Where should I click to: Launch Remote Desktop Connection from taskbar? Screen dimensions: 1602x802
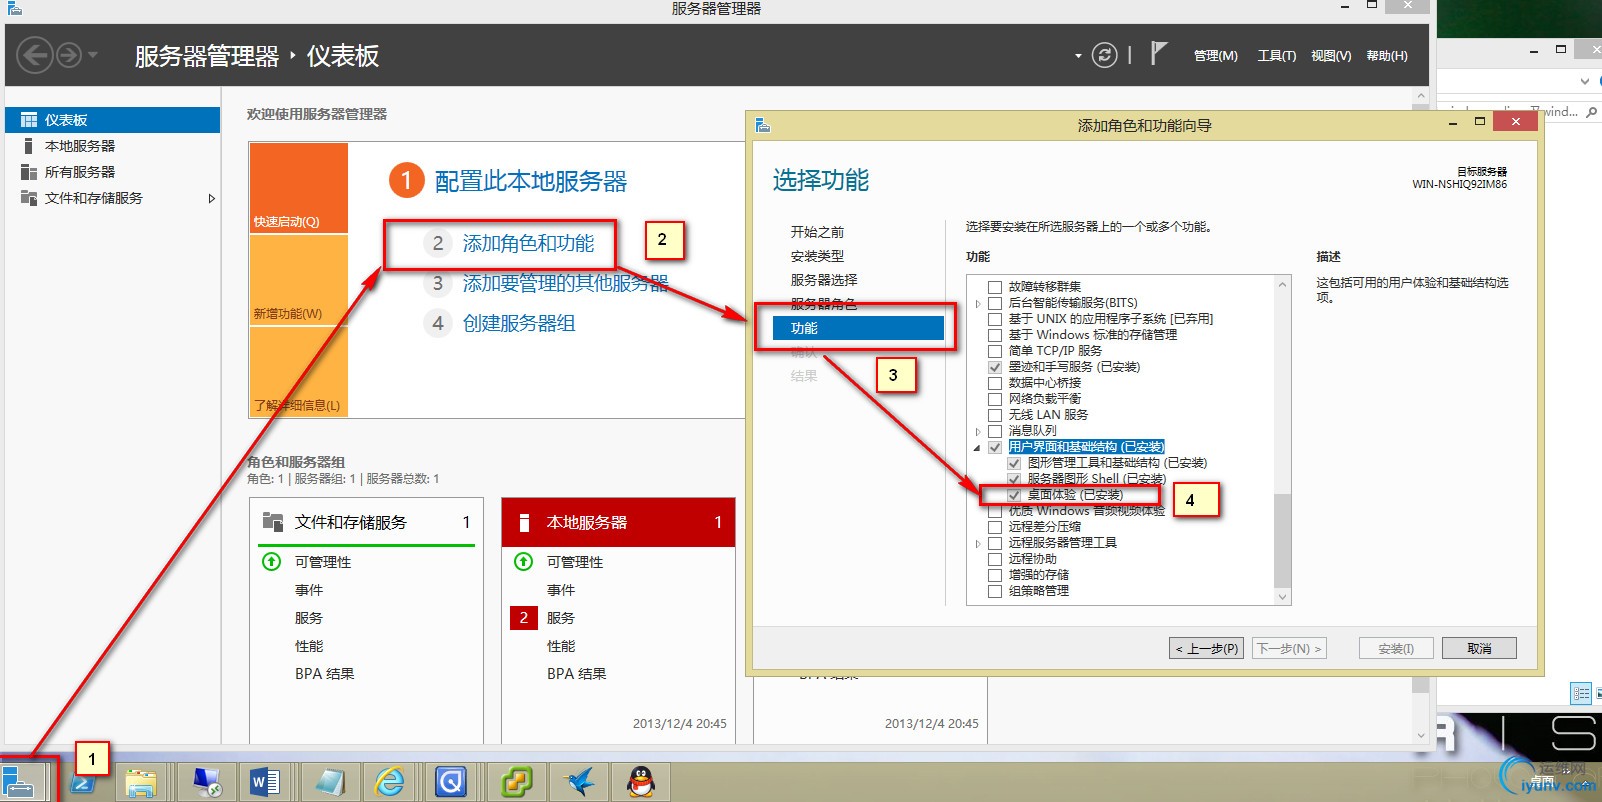click(x=206, y=782)
